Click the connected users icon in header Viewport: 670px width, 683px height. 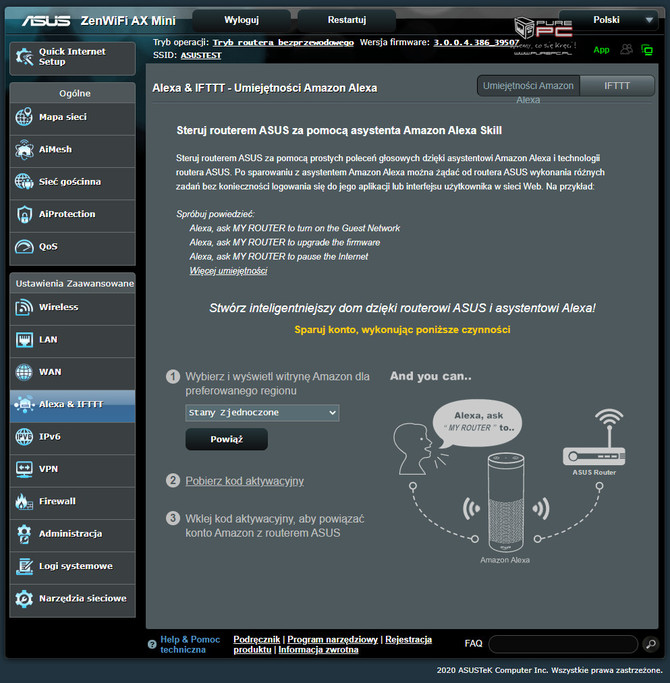click(x=626, y=49)
